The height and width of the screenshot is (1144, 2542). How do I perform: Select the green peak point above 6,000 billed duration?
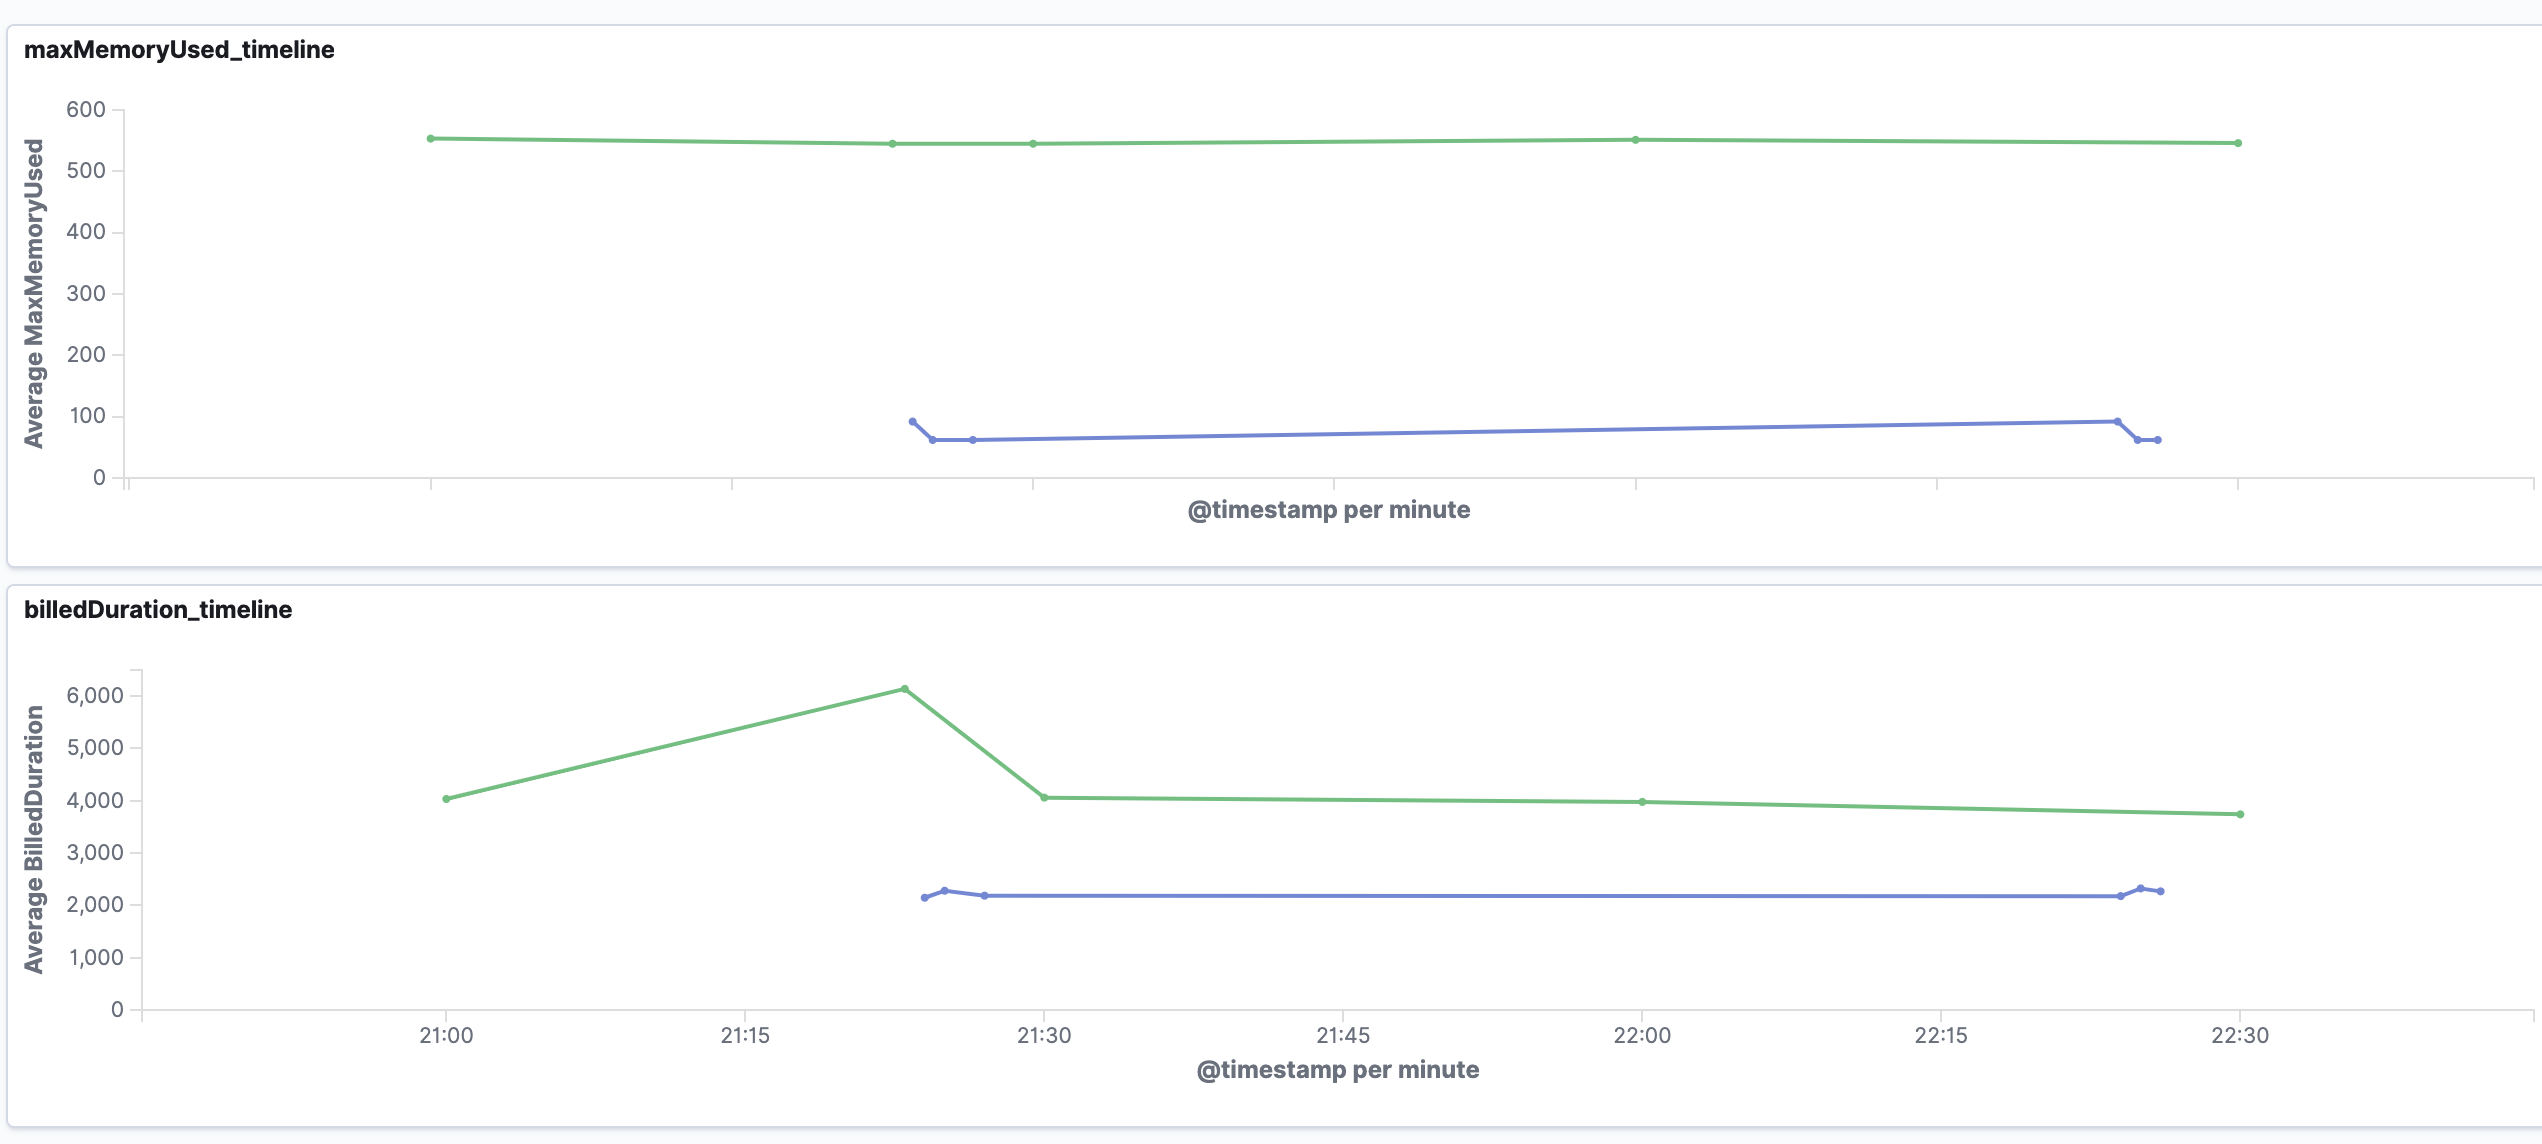click(x=904, y=689)
